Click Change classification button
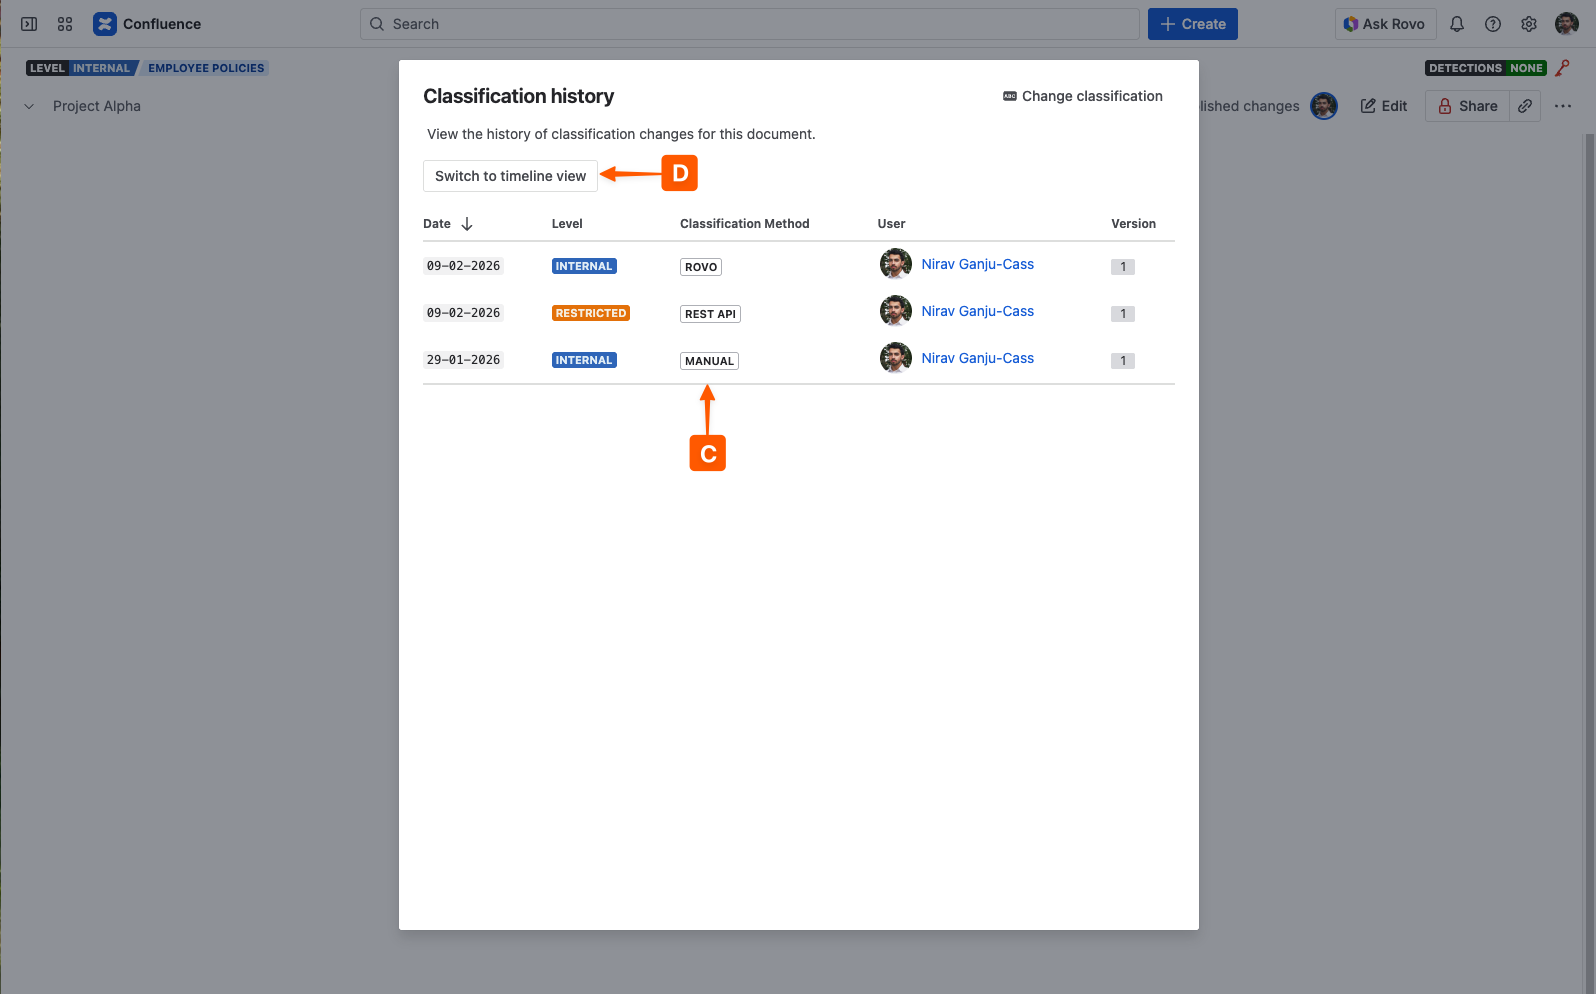This screenshot has height=994, width=1596. [x=1082, y=96]
